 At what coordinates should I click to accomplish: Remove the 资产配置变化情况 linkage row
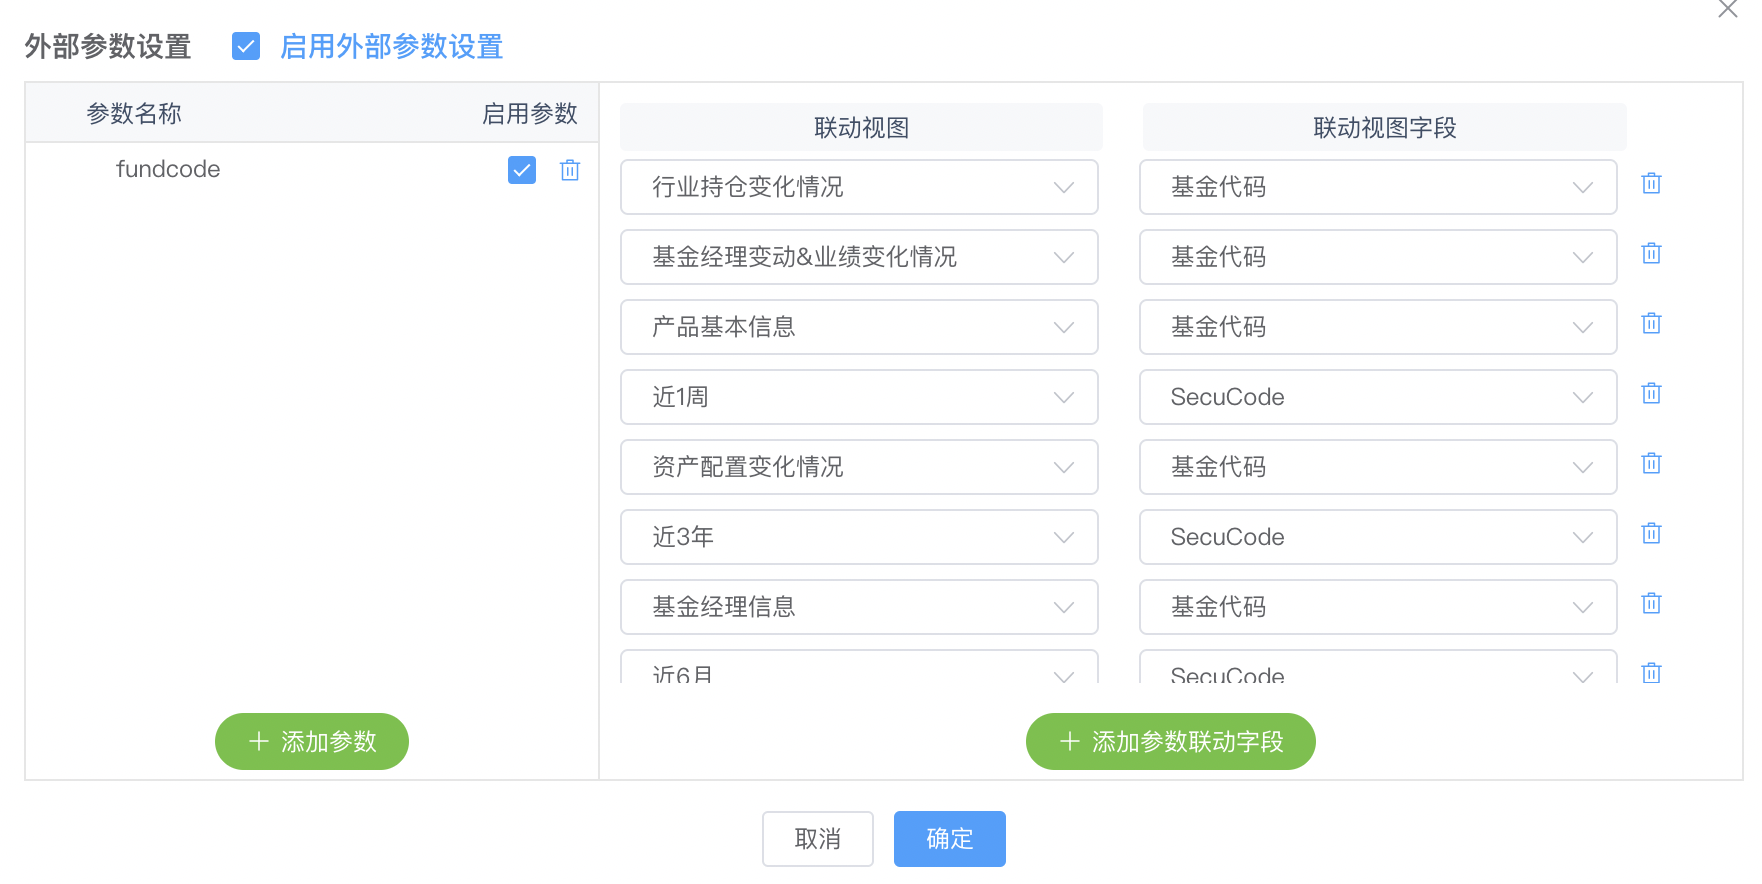tap(1651, 463)
